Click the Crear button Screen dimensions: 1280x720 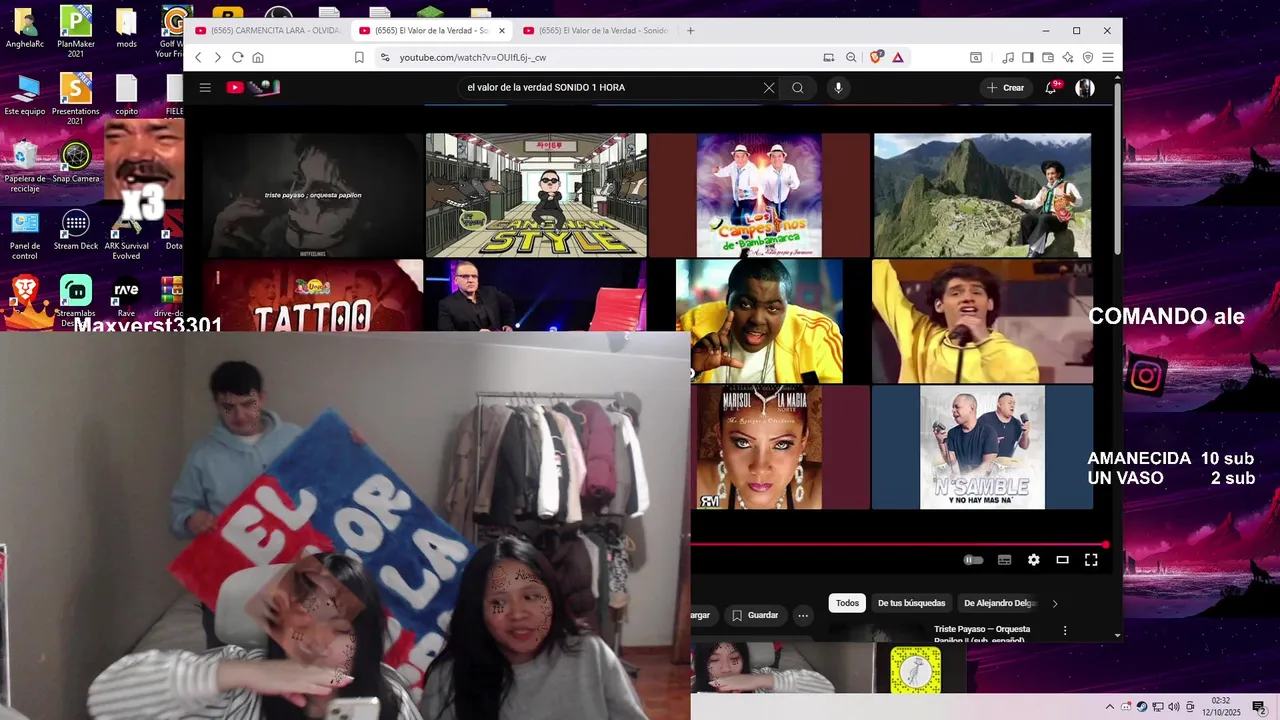point(1006,88)
